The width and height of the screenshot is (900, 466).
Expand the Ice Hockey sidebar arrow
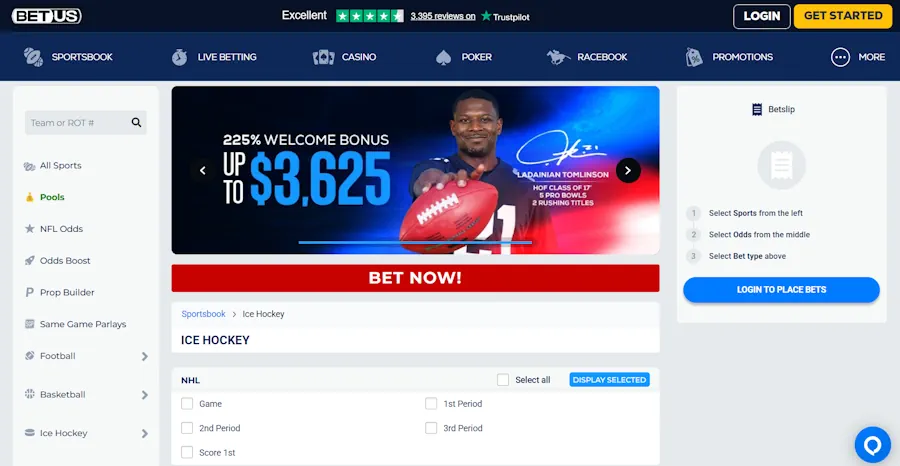(x=145, y=433)
